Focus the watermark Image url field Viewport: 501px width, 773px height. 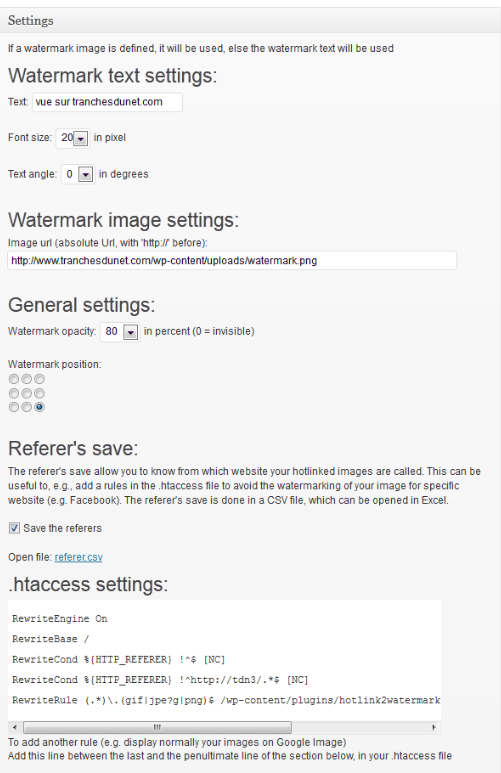(232, 260)
